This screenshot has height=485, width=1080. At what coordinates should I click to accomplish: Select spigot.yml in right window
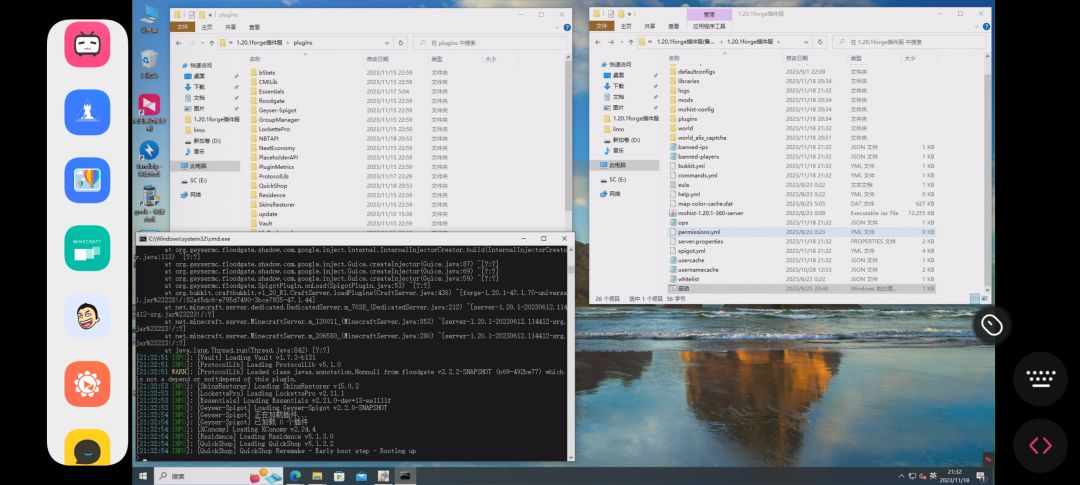tap(692, 251)
